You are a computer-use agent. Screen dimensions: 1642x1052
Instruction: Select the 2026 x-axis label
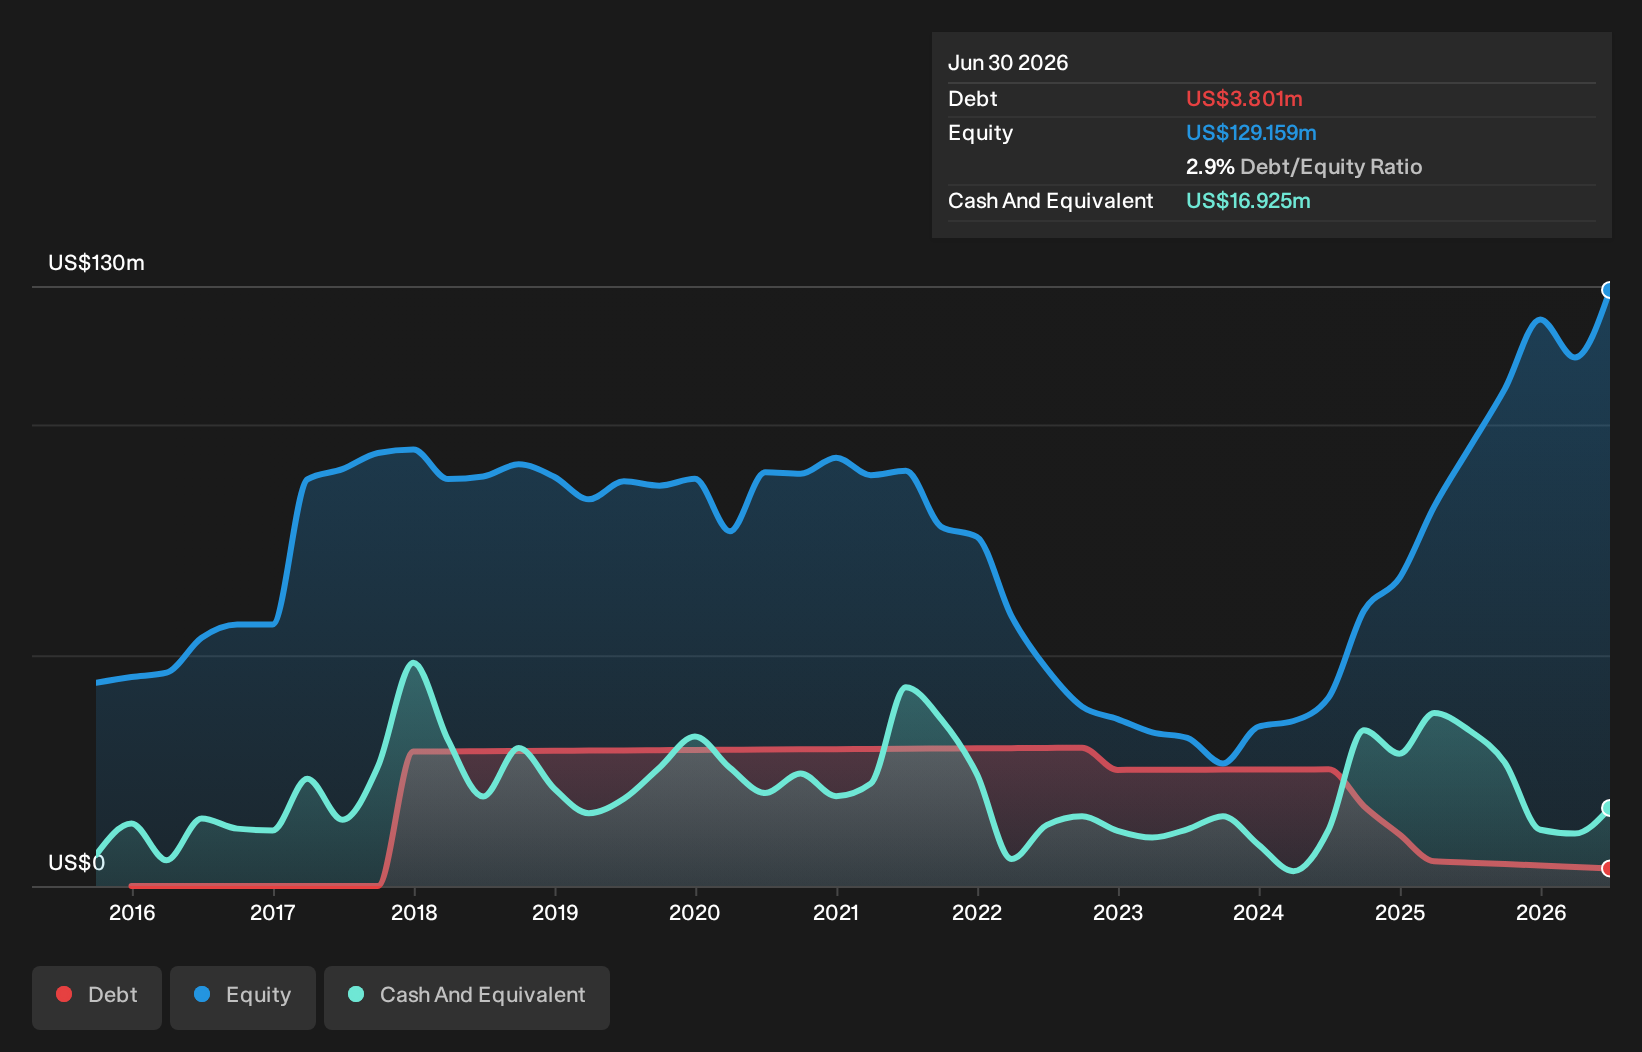click(1541, 912)
